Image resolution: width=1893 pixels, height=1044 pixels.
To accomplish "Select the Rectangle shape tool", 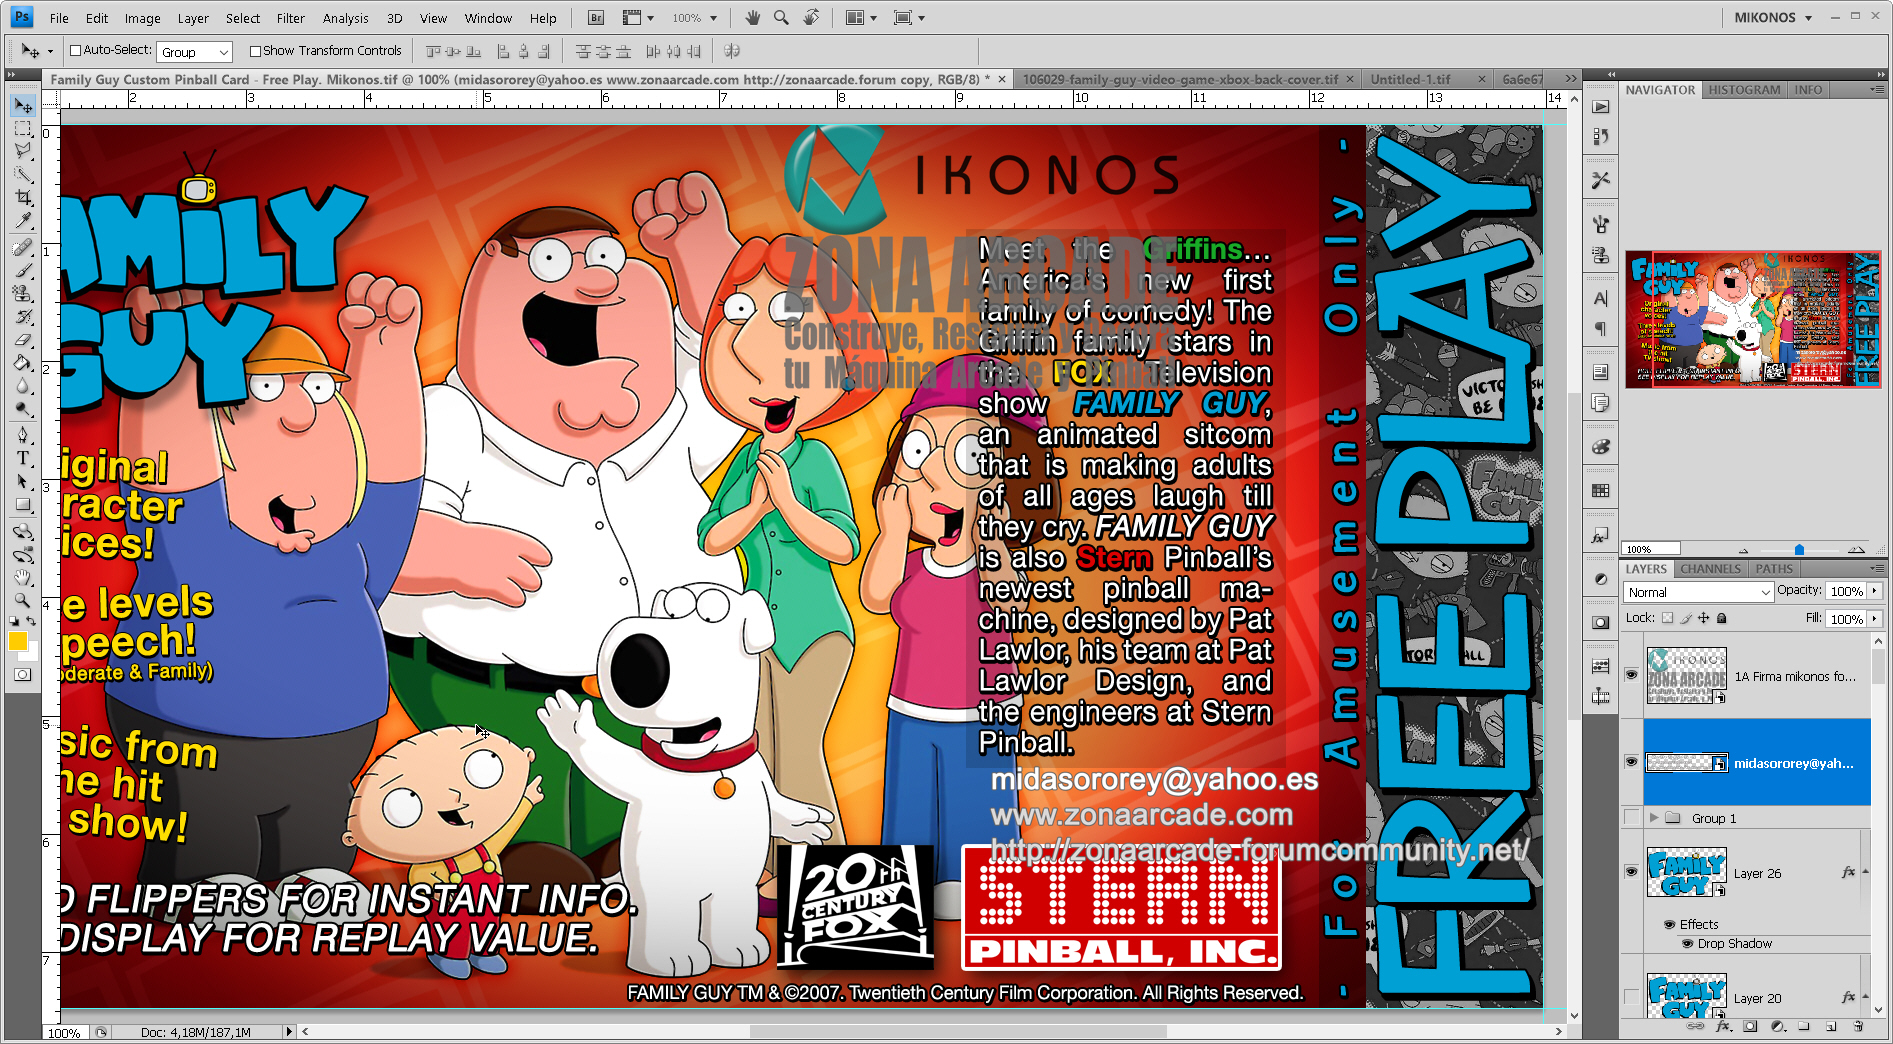I will click(22, 504).
